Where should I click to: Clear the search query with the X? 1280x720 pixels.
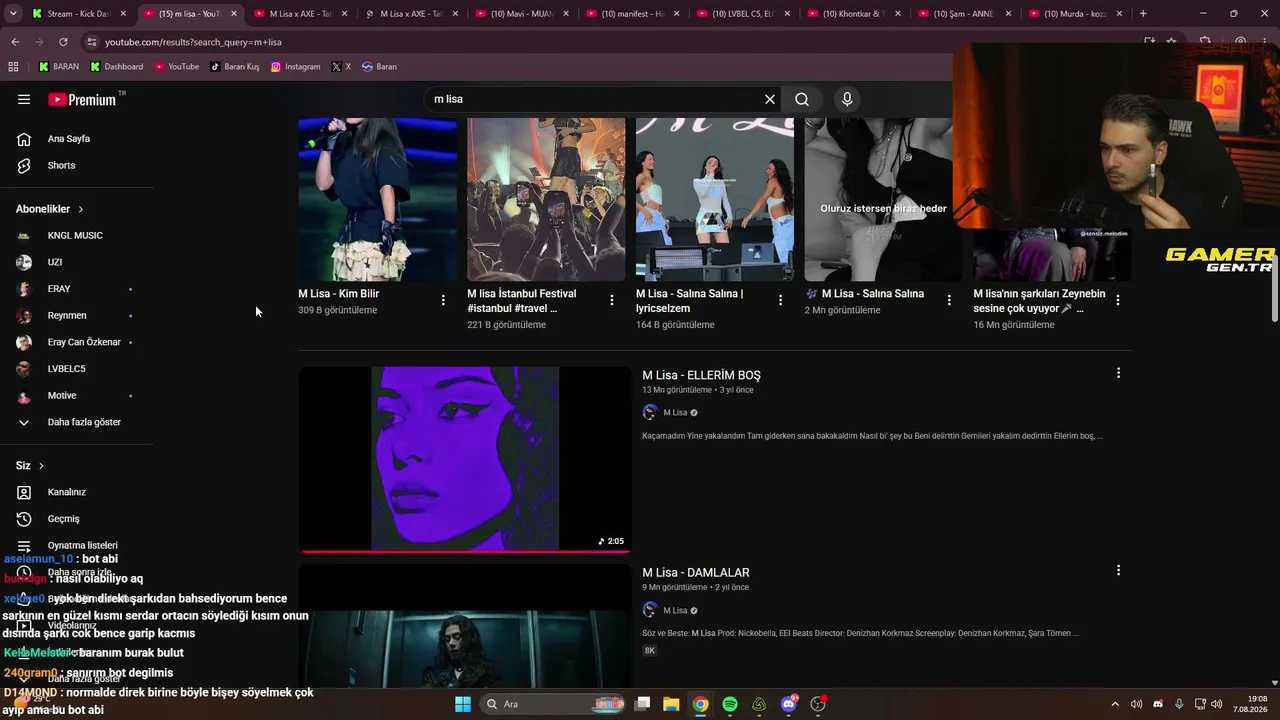pos(770,99)
